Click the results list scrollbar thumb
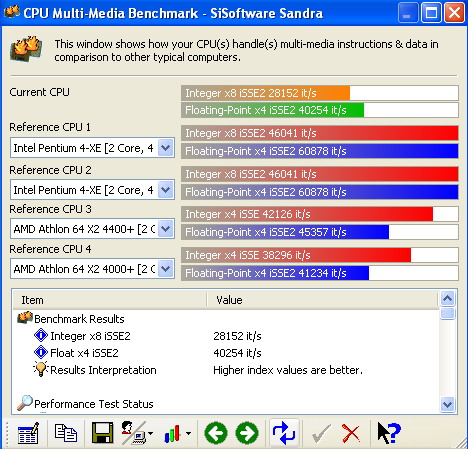This screenshot has height=449, width=468. (447, 313)
